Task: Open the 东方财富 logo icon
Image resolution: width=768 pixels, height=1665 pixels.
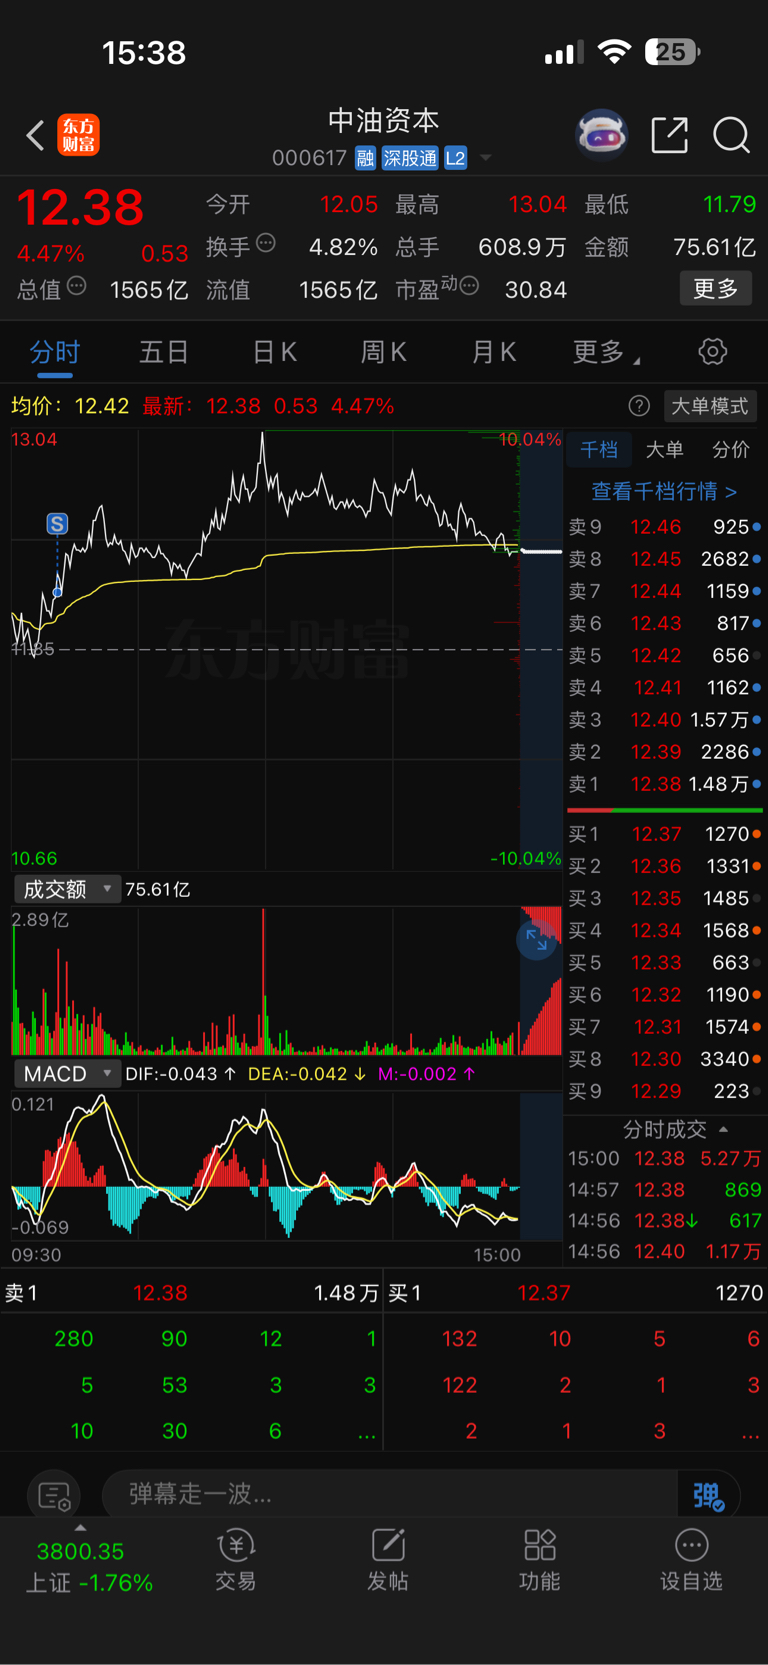Action: (x=79, y=135)
